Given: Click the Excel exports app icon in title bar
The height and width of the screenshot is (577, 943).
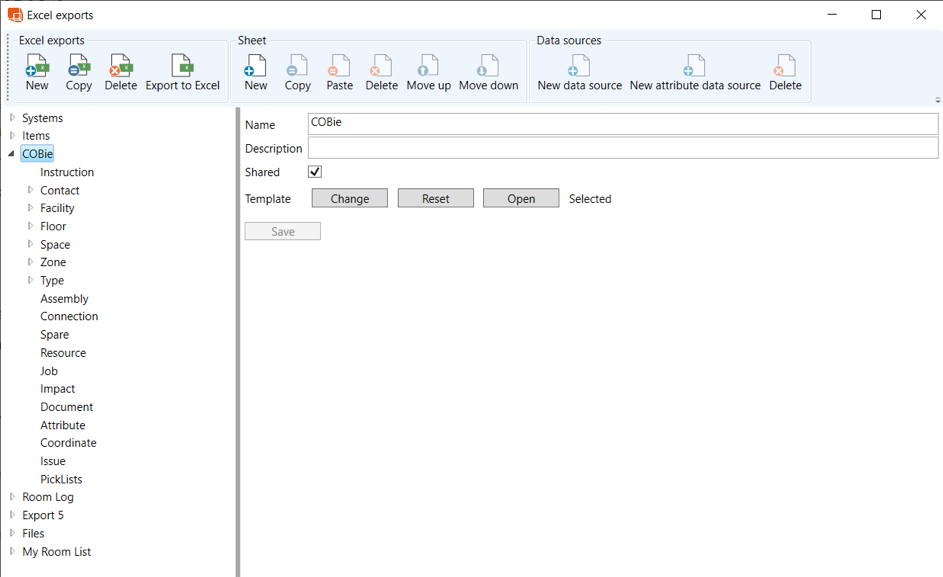Looking at the screenshot, I should coord(15,15).
